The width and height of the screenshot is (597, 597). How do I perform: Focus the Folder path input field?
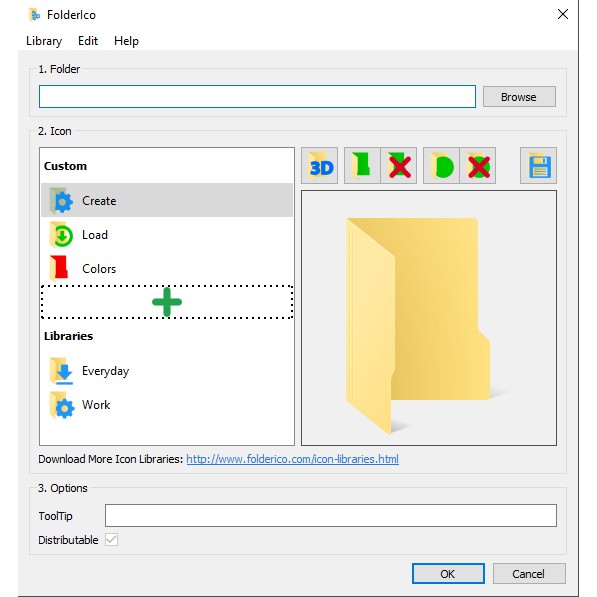click(x=257, y=96)
